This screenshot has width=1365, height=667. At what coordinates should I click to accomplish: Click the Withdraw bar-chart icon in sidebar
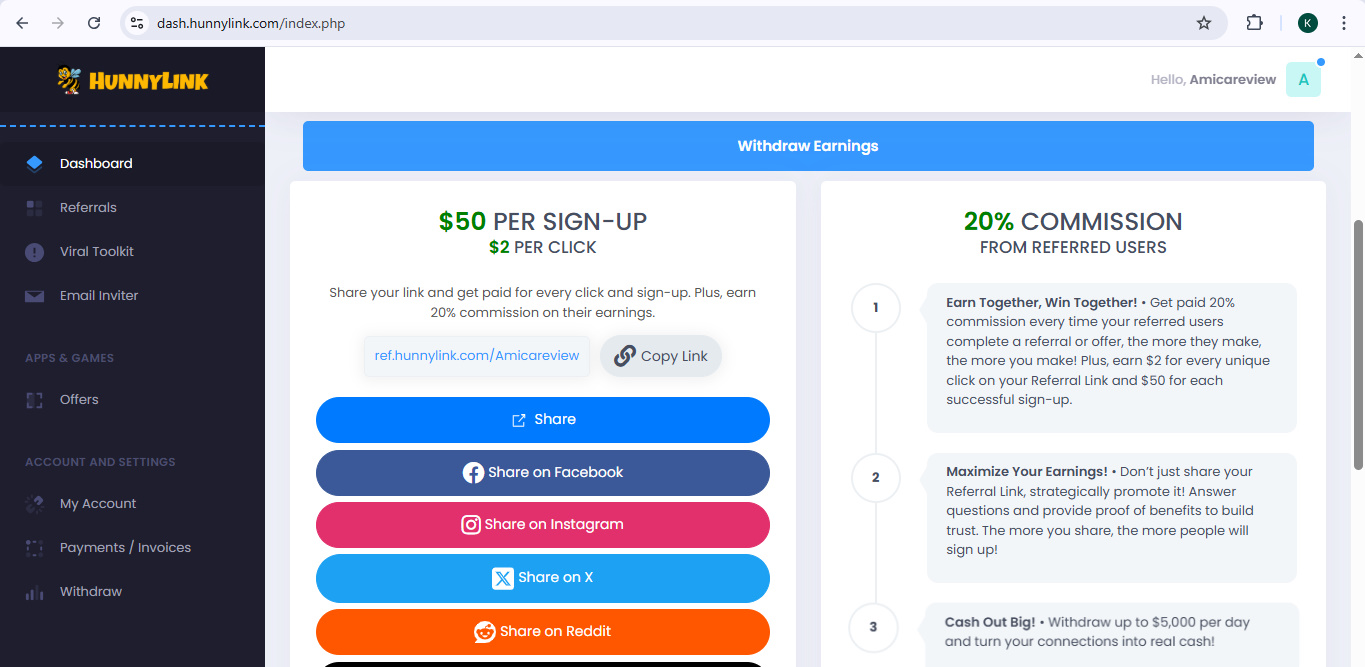35,592
